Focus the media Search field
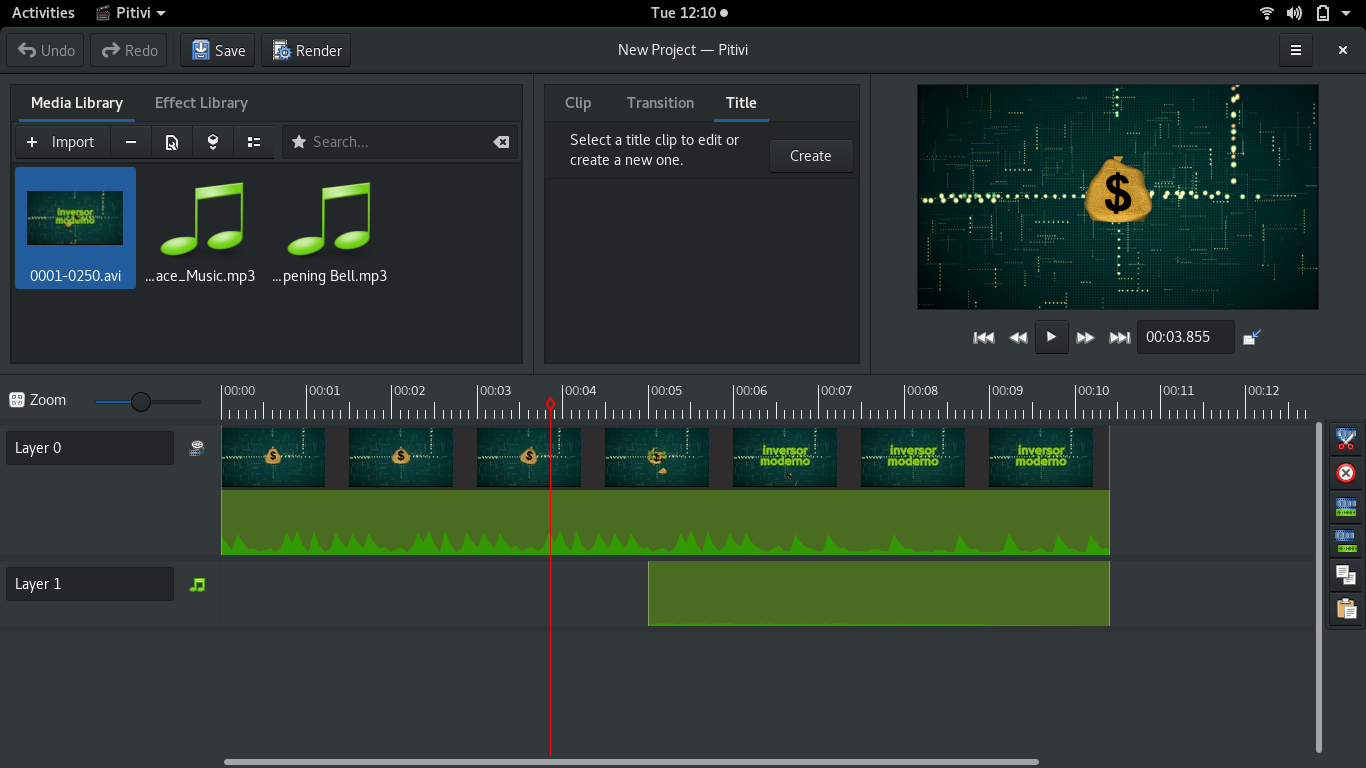Image resolution: width=1366 pixels, height=768 pixels. [400, 142]
